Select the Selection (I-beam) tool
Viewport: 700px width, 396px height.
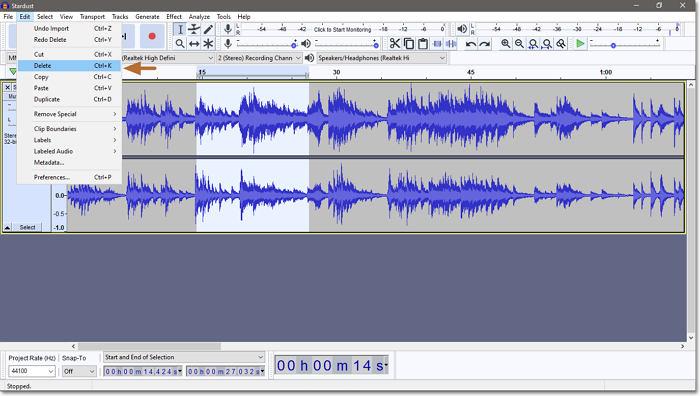tap(180, 29)
